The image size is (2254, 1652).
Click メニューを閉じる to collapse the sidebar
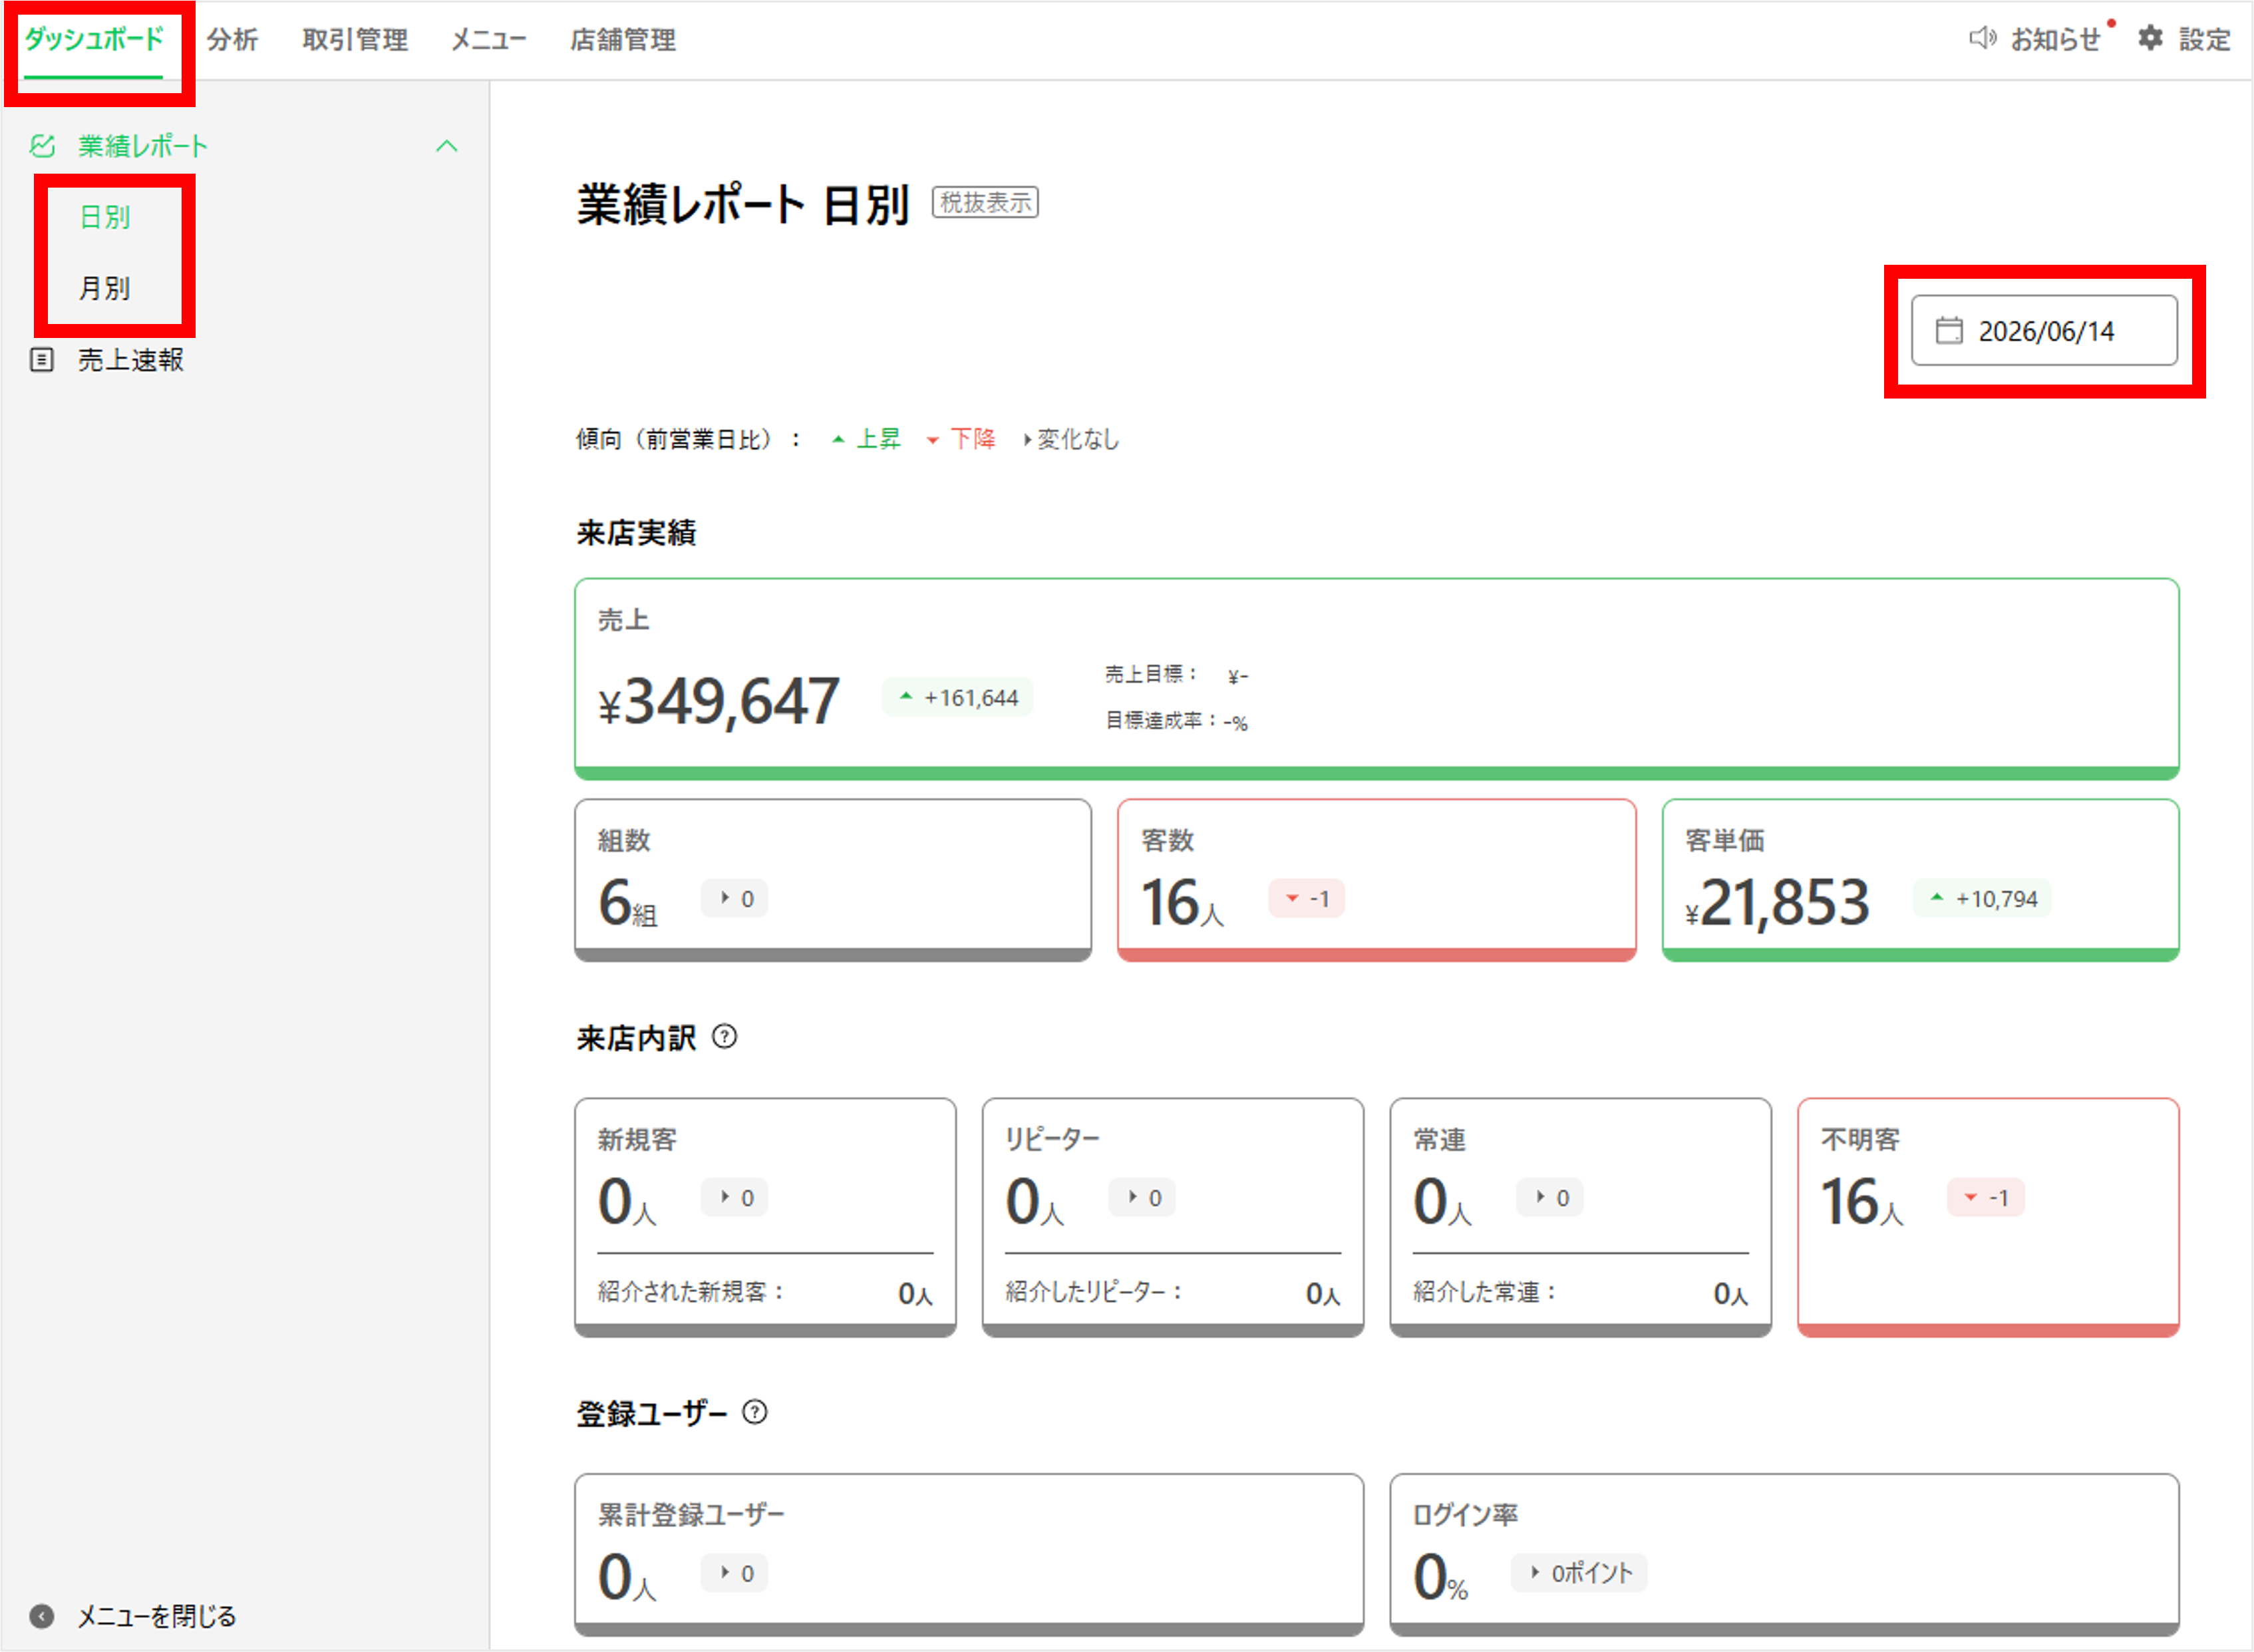[x=156, y=1616]
